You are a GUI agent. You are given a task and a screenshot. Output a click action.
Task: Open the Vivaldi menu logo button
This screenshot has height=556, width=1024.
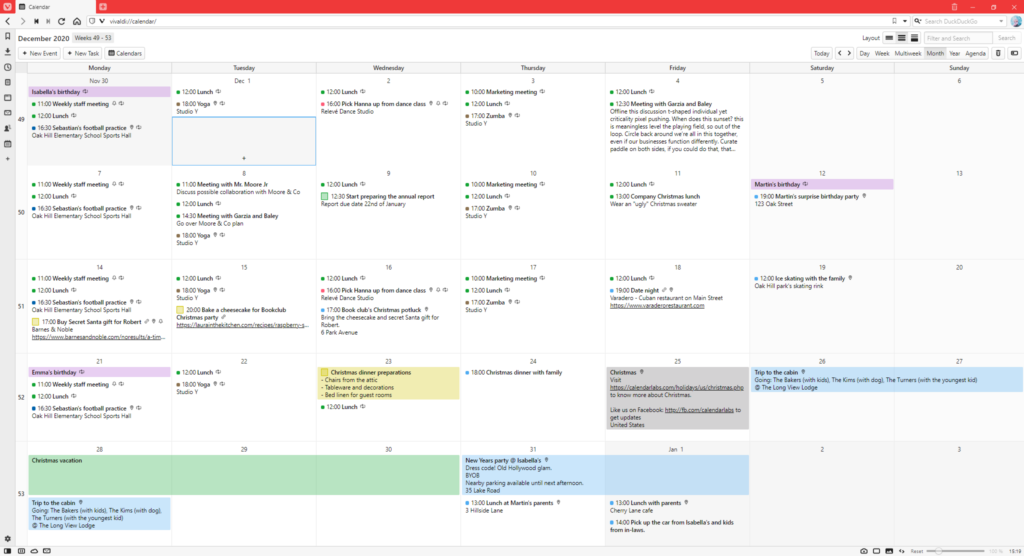7,7
